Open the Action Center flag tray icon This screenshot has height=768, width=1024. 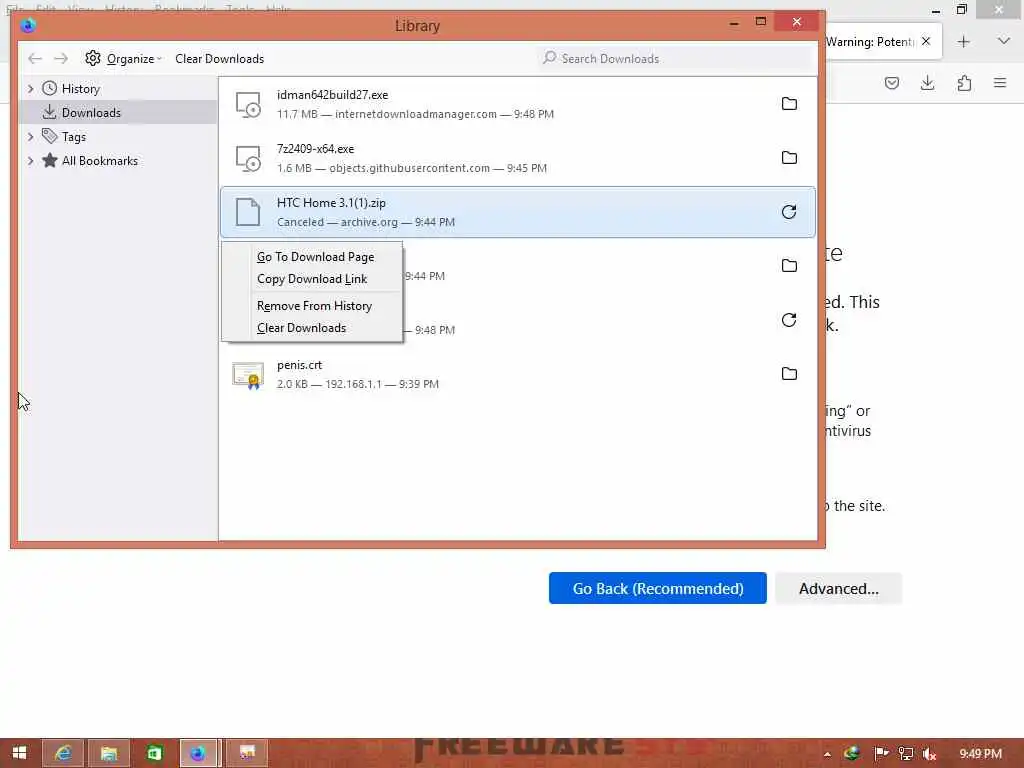(x=881, y=754)
